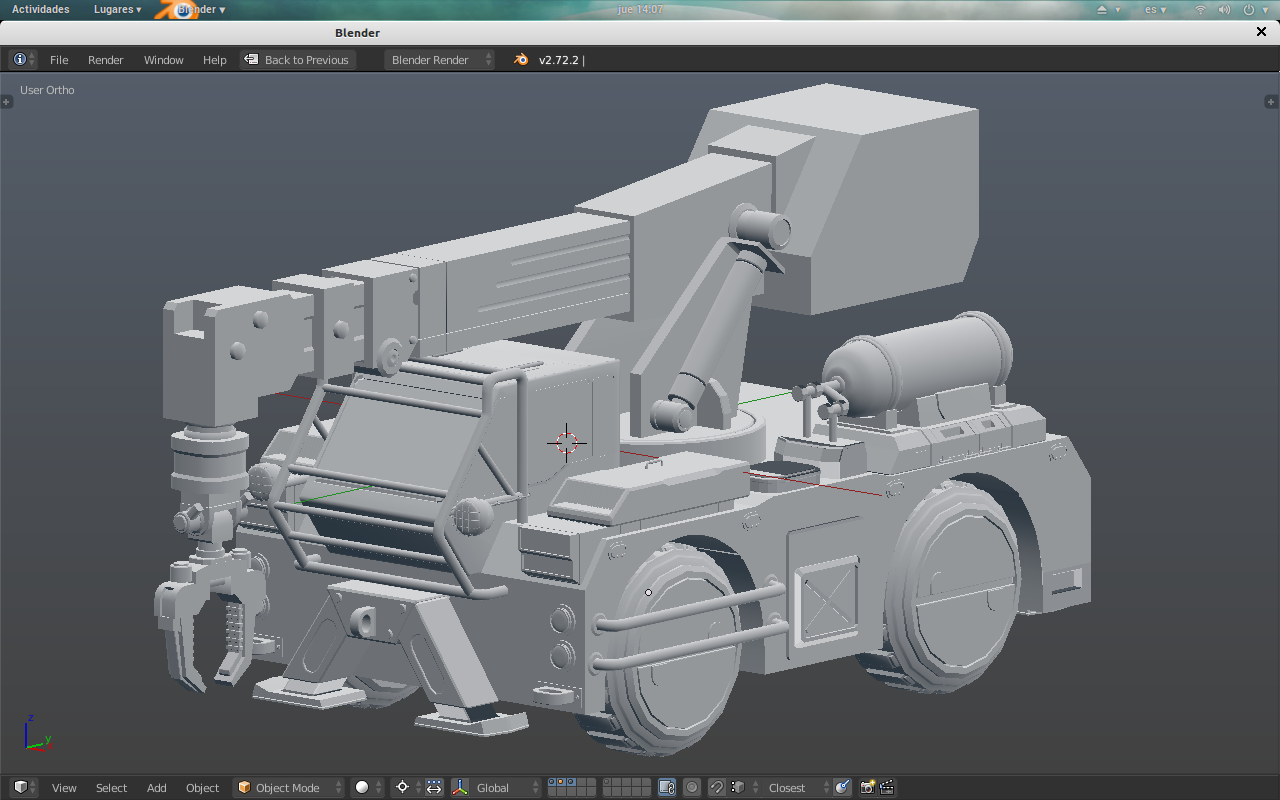
Task: Open the viewport shading selector
Action: coord(368,788)
